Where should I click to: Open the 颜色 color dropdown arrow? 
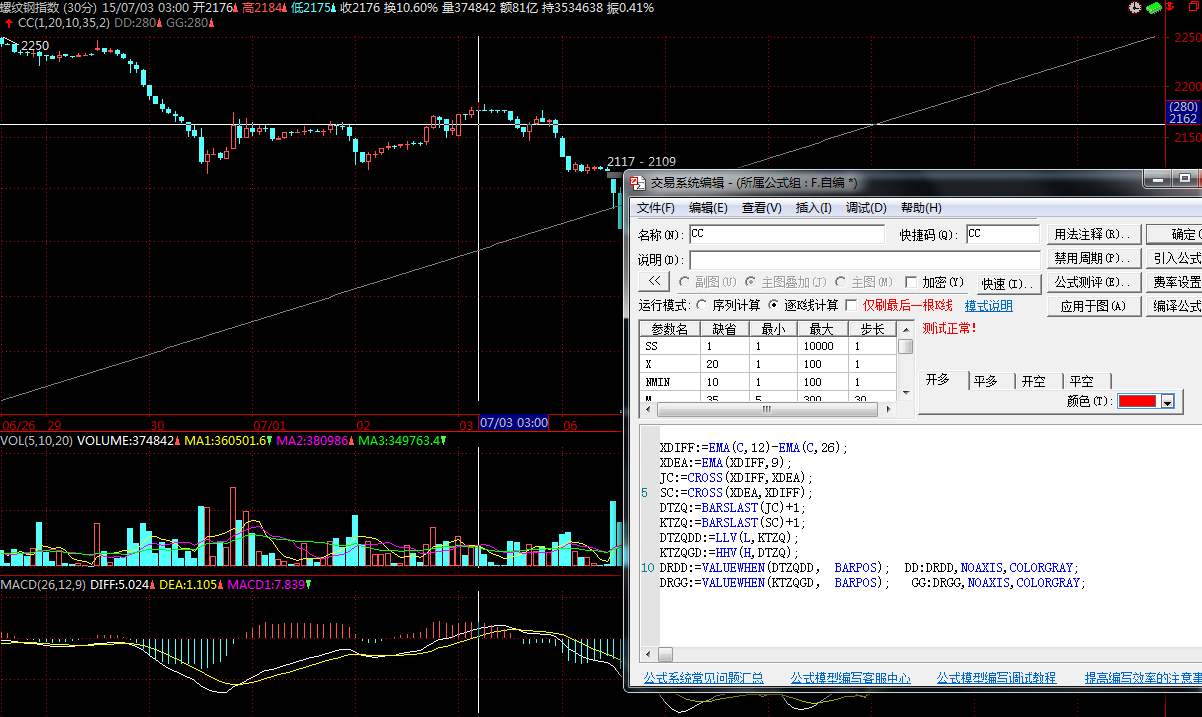(x=1167, y=402)
